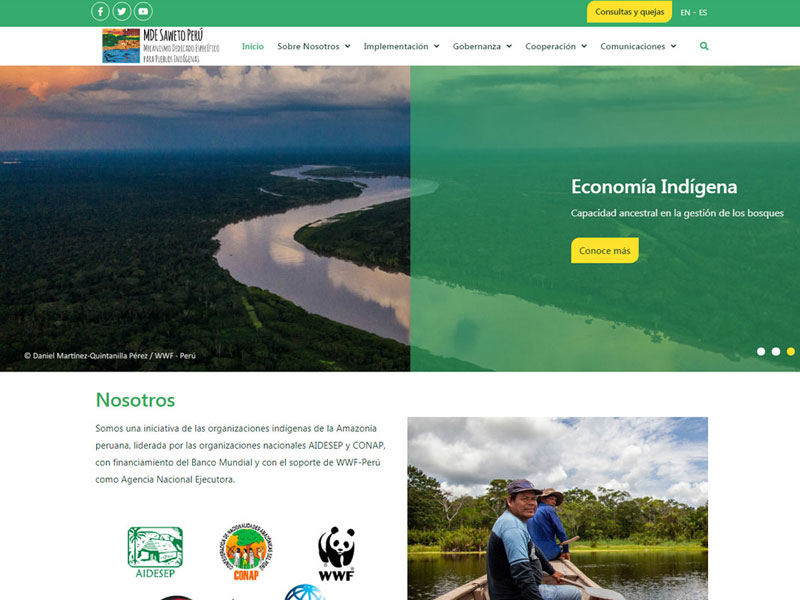The width and height of the screenshot is (800, 600).
Task: Click the MDE Saweto Perú logo
Action: [x=161, y=45]
